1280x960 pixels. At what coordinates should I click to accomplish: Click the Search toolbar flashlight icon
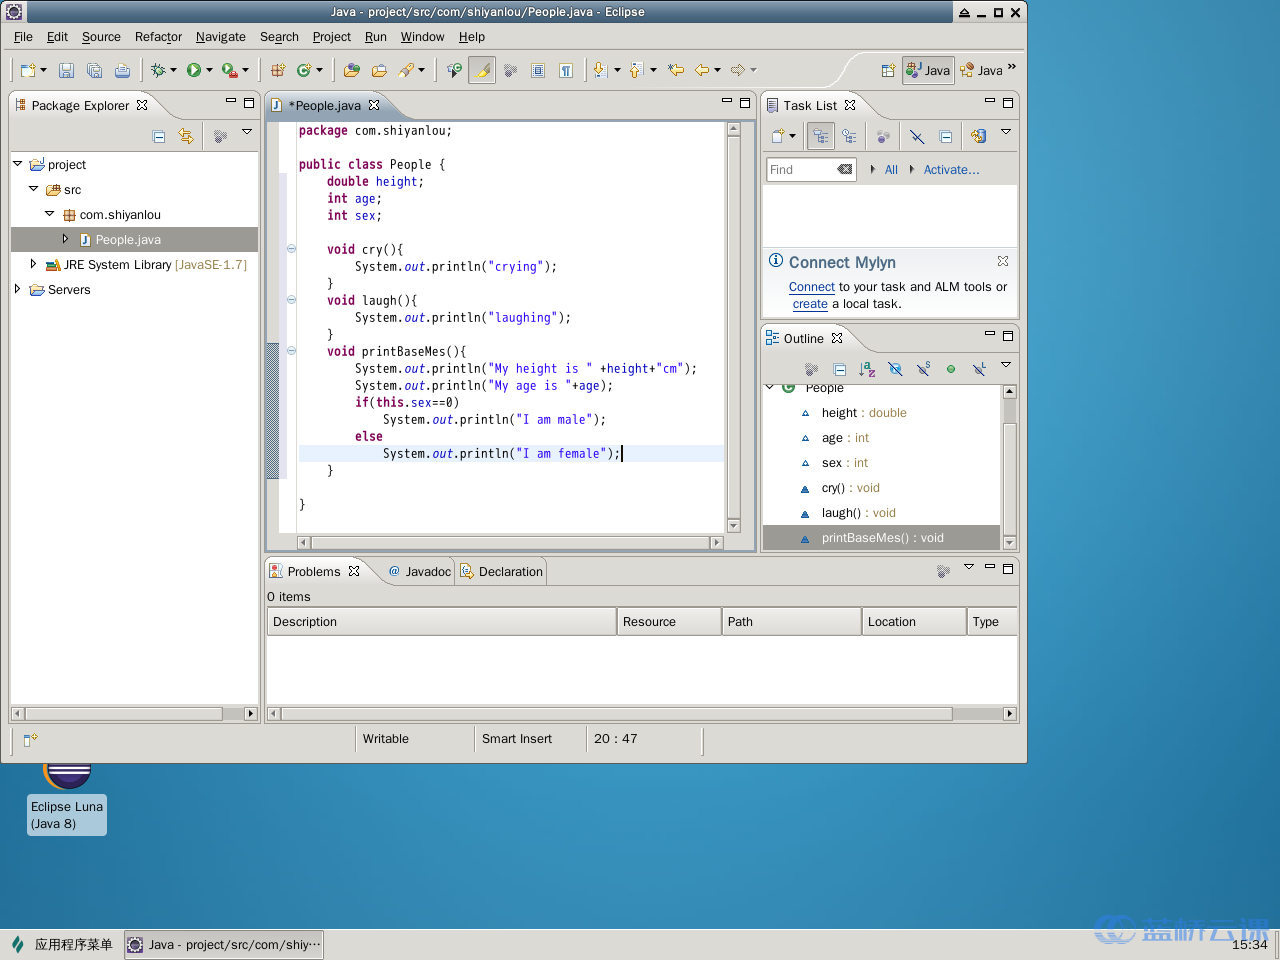(x=406, y=70)
